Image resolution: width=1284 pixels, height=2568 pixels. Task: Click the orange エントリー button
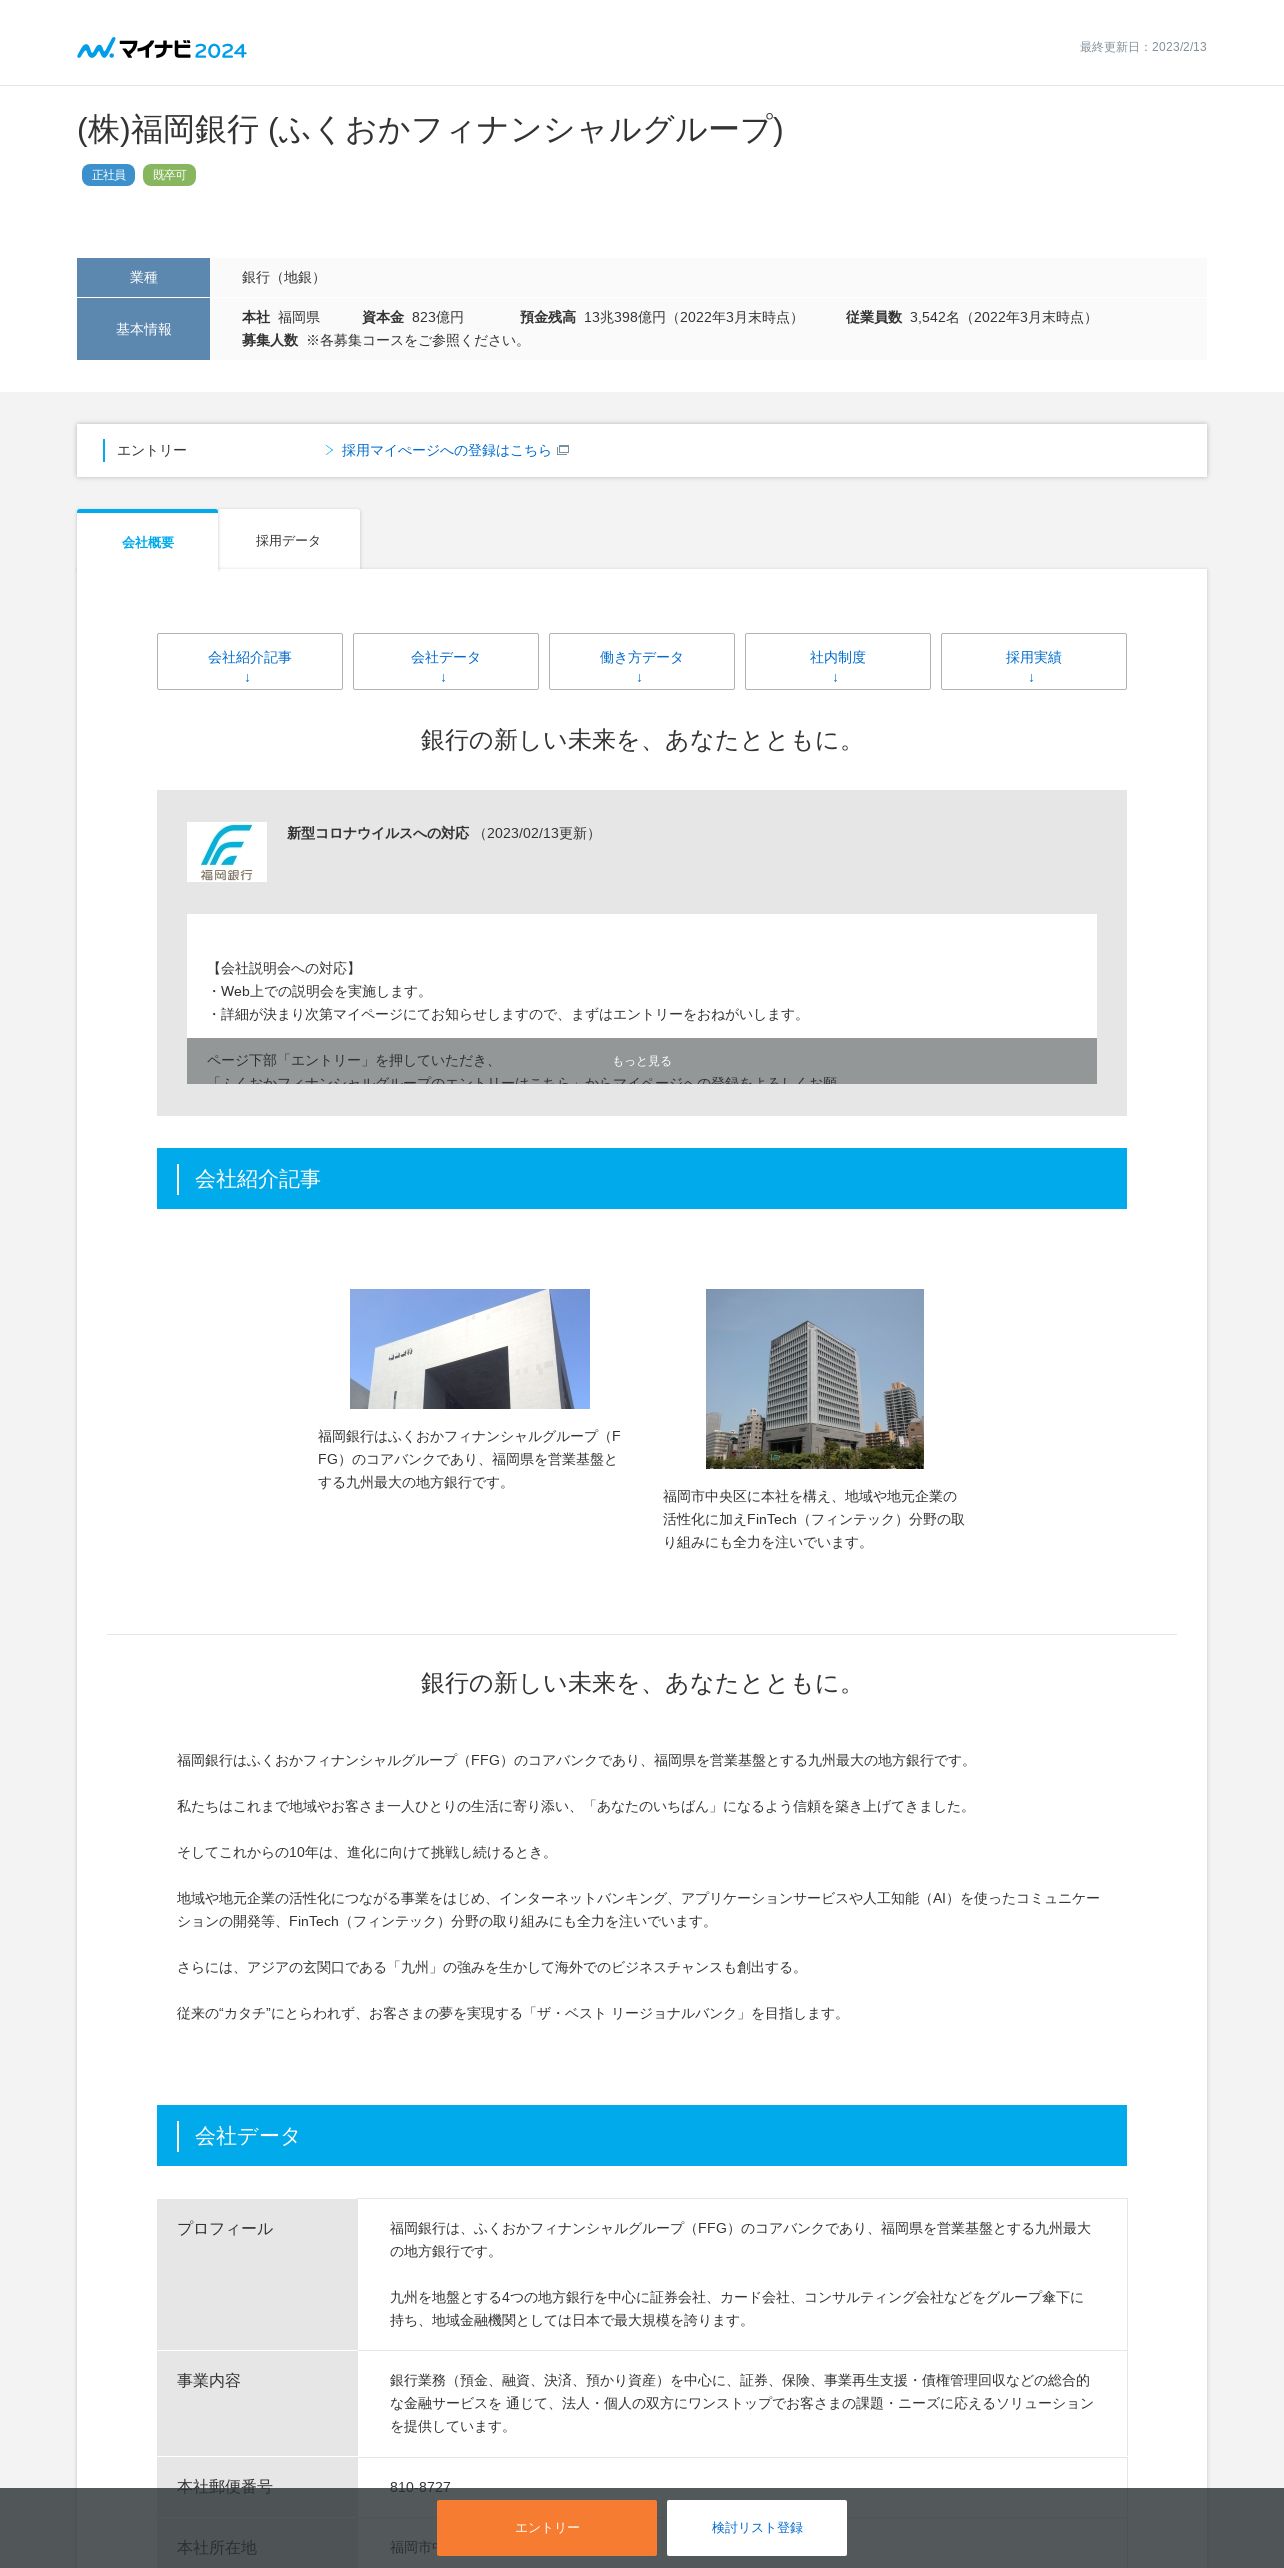point(547,2527)
